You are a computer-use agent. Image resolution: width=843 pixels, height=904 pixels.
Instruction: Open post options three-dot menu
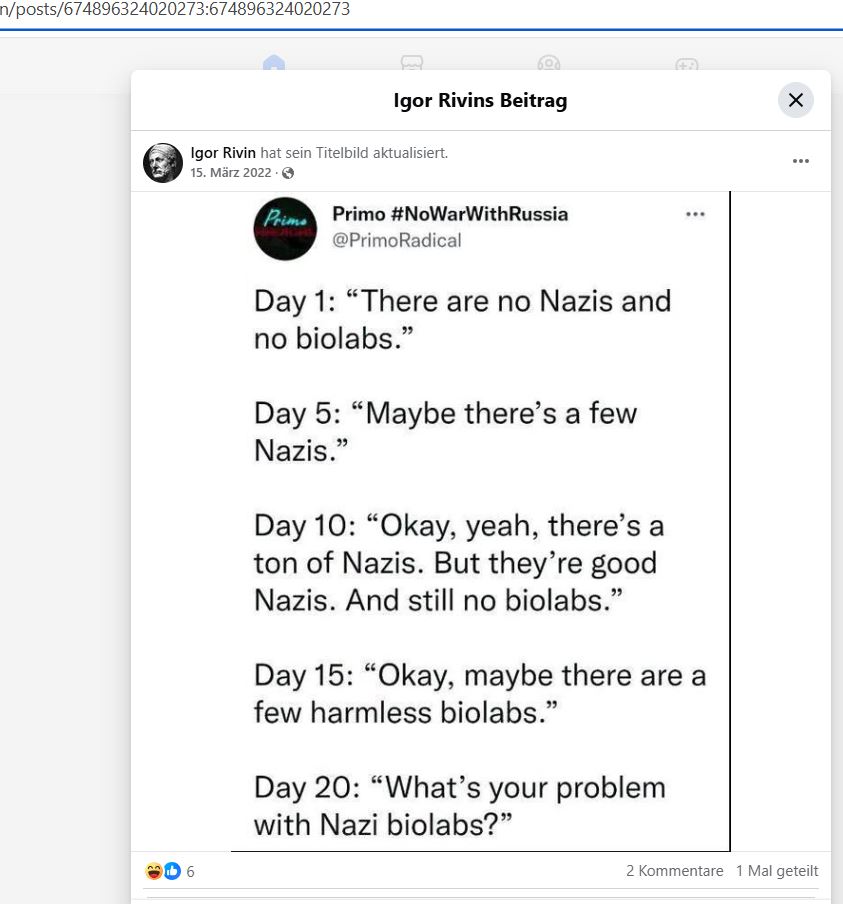[800, 161]
